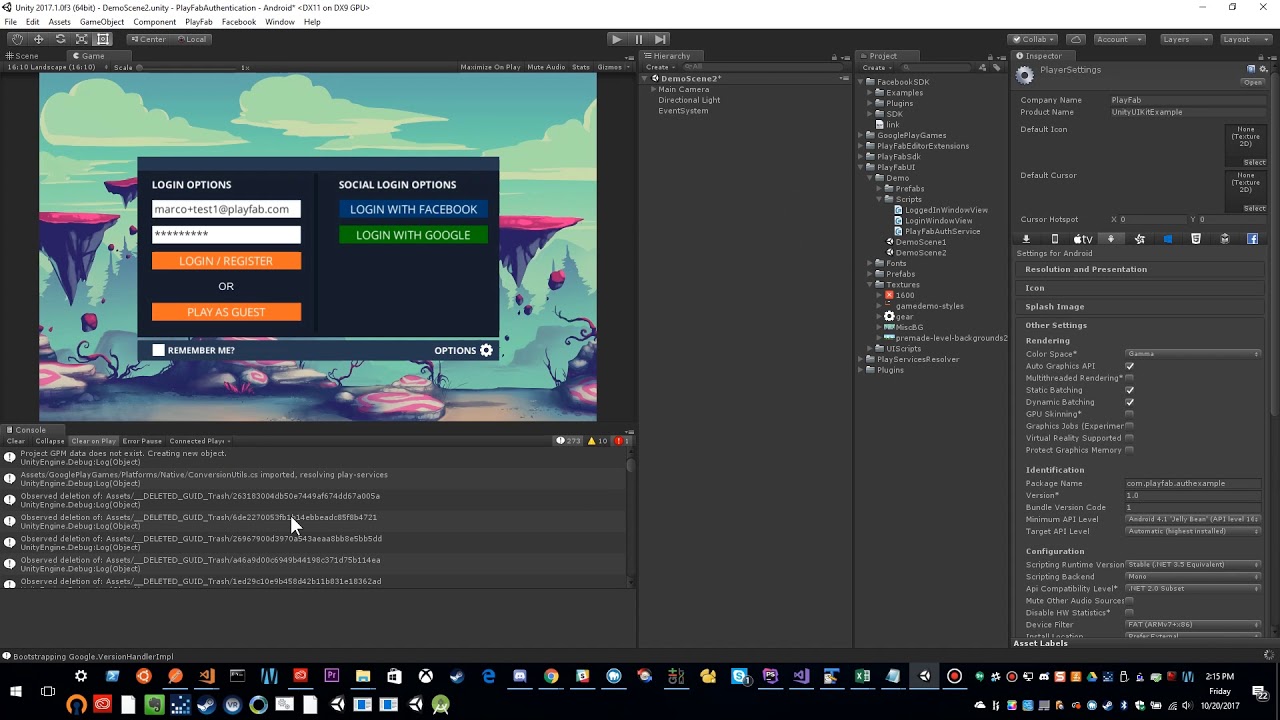Screen dimensions: 1280x720
Task: Select the Facebook platform settings tab
Action: [1252, 239]
